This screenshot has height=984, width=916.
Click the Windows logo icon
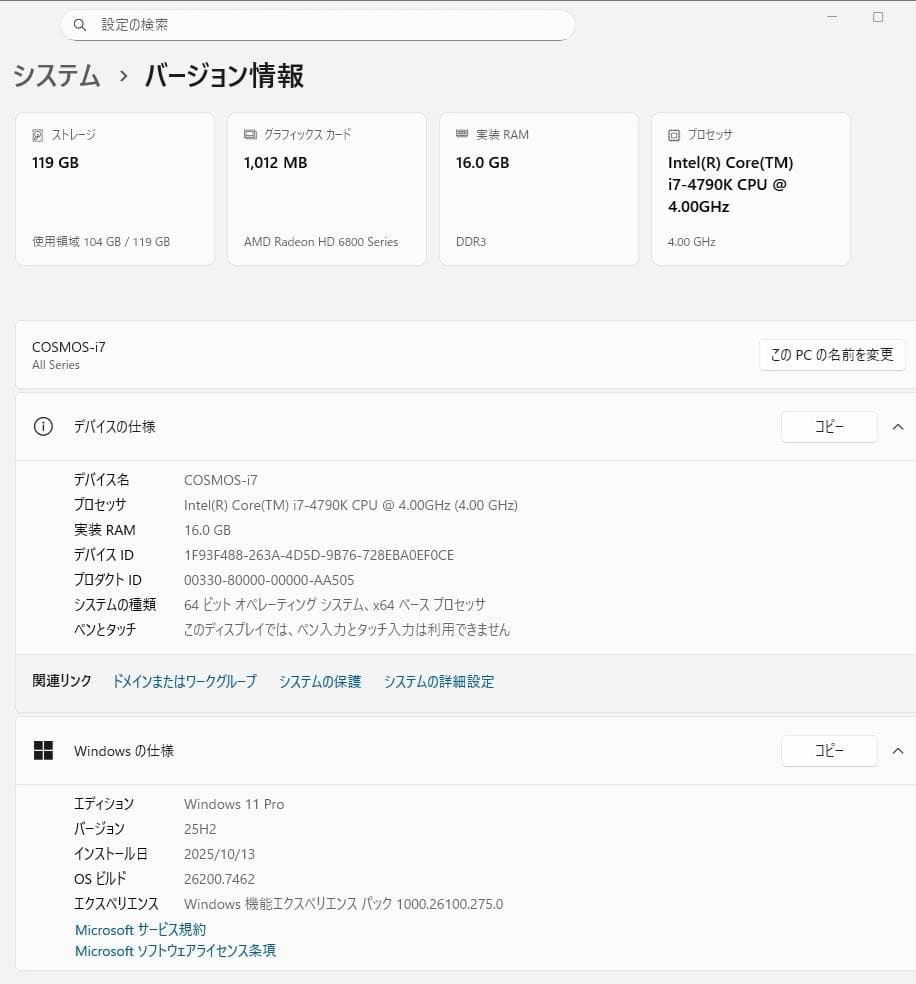point(43,751)
